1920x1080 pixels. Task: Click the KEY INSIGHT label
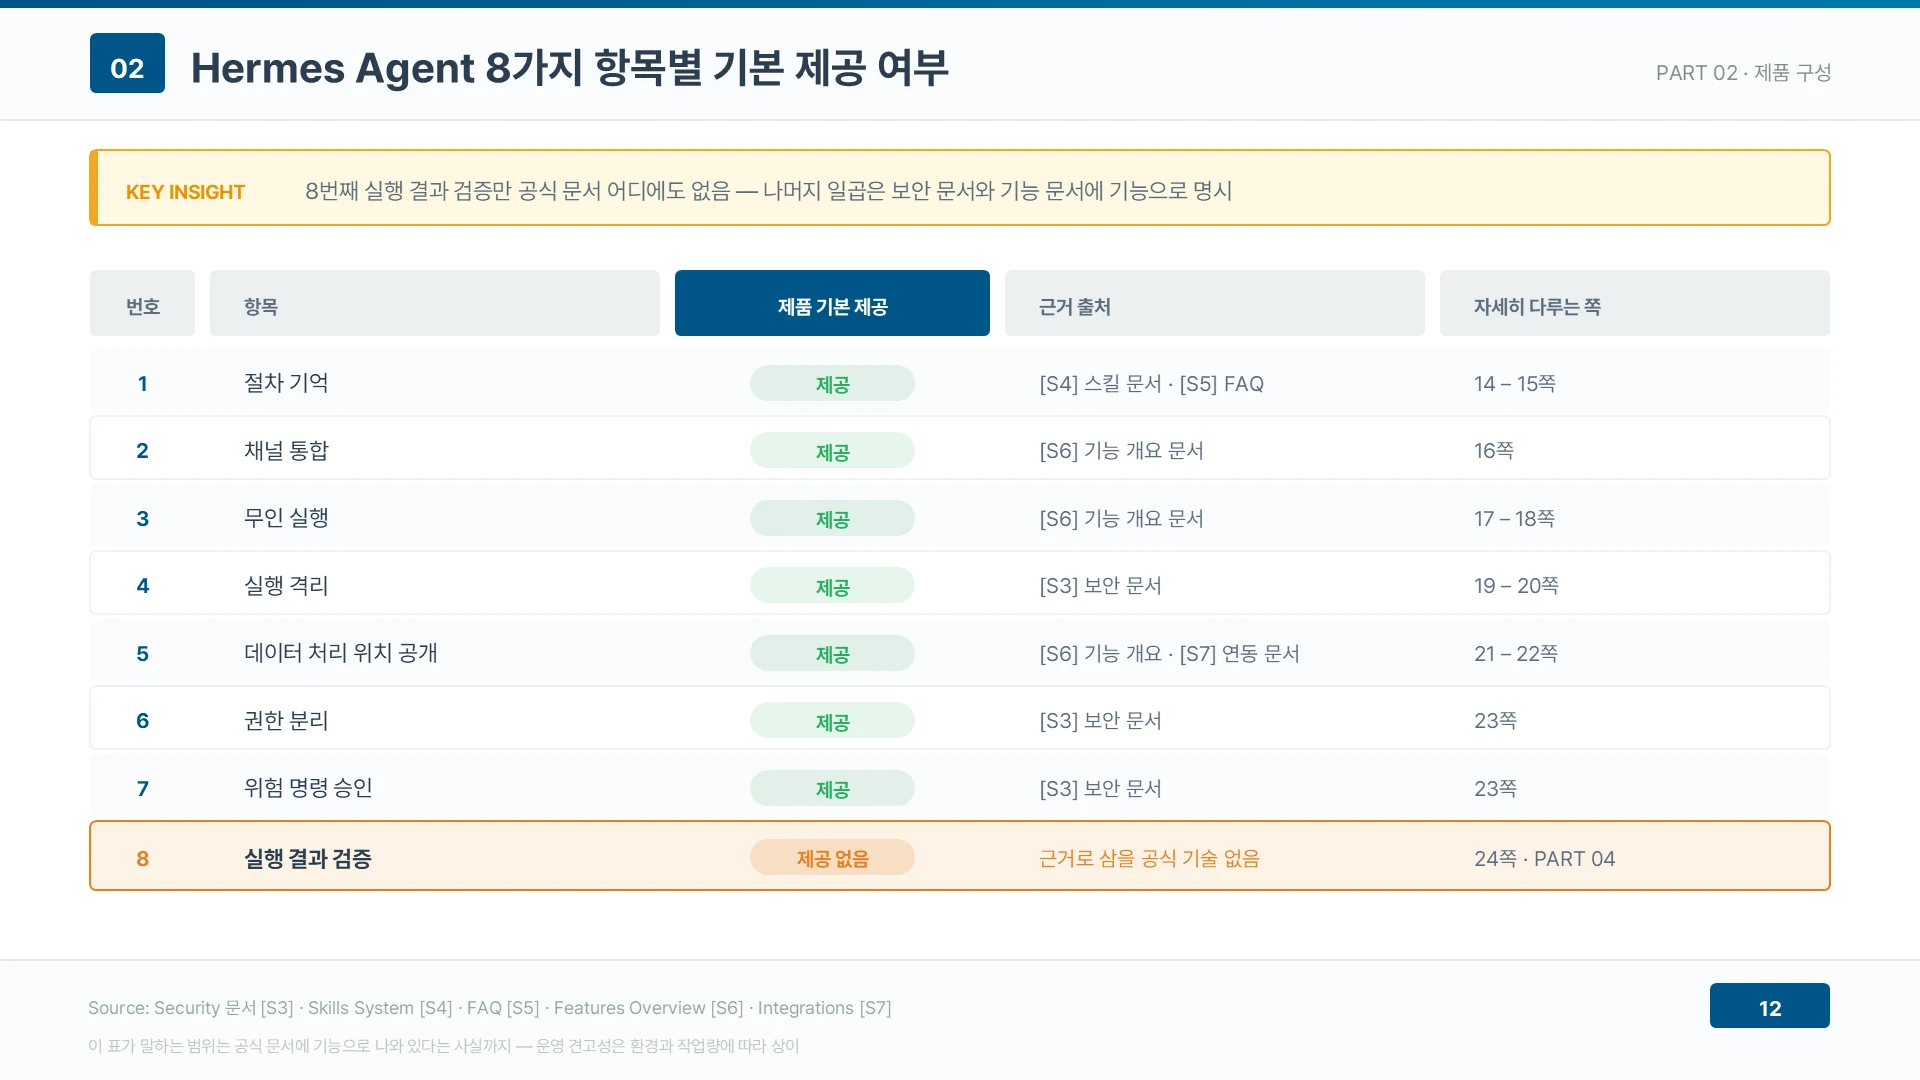click(185, 192)
